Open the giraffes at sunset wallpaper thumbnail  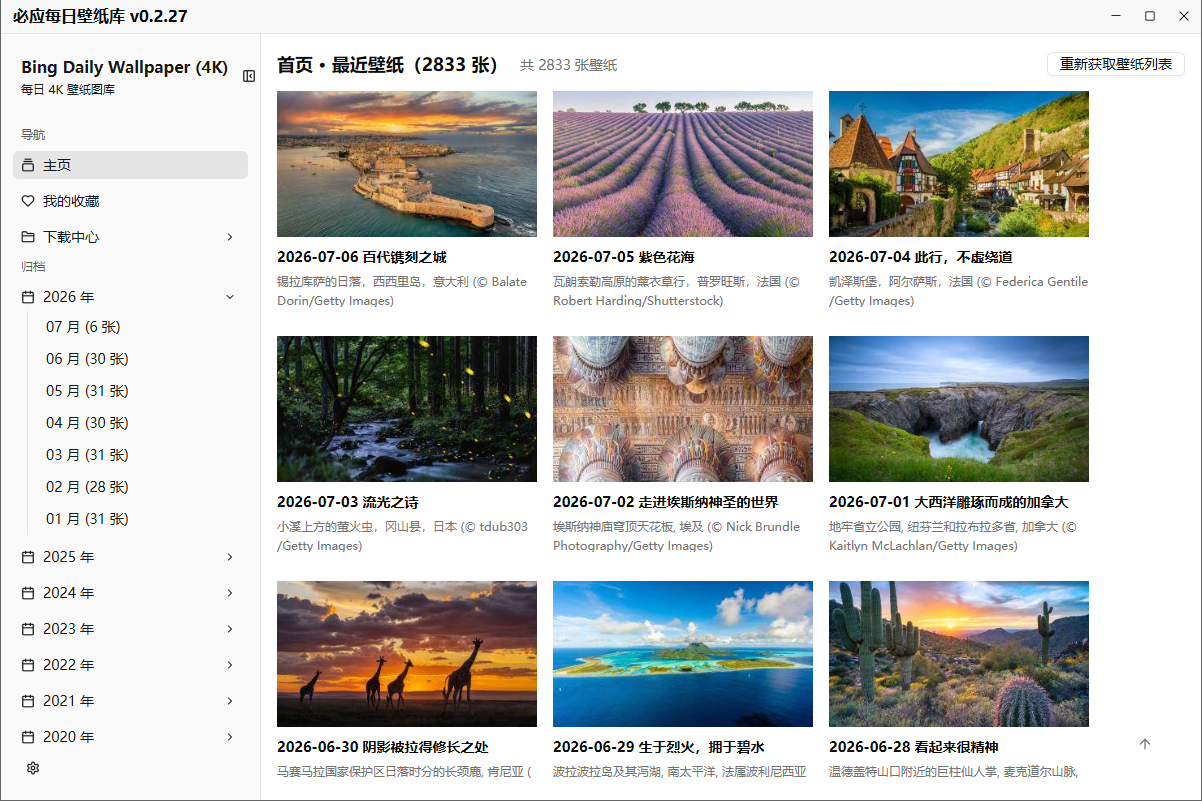pyautogui.click(x=407, y=654)
